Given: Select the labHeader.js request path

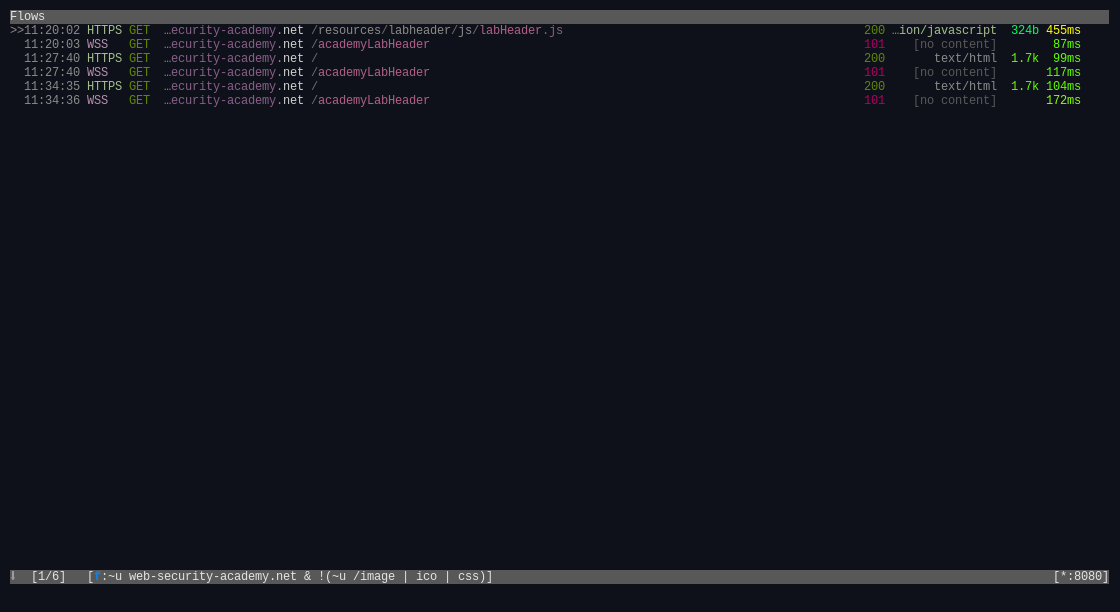Looking at the screenshot, I should tap(436, 31).
